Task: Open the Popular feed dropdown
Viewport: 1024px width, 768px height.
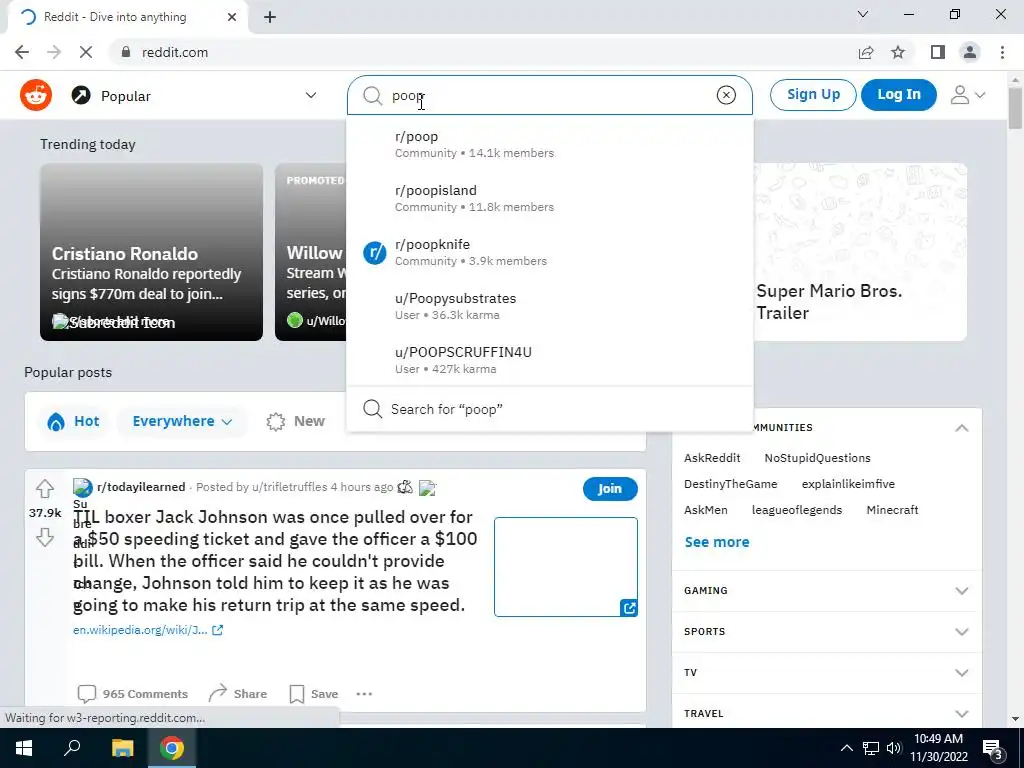Action: tap(194, 96)
